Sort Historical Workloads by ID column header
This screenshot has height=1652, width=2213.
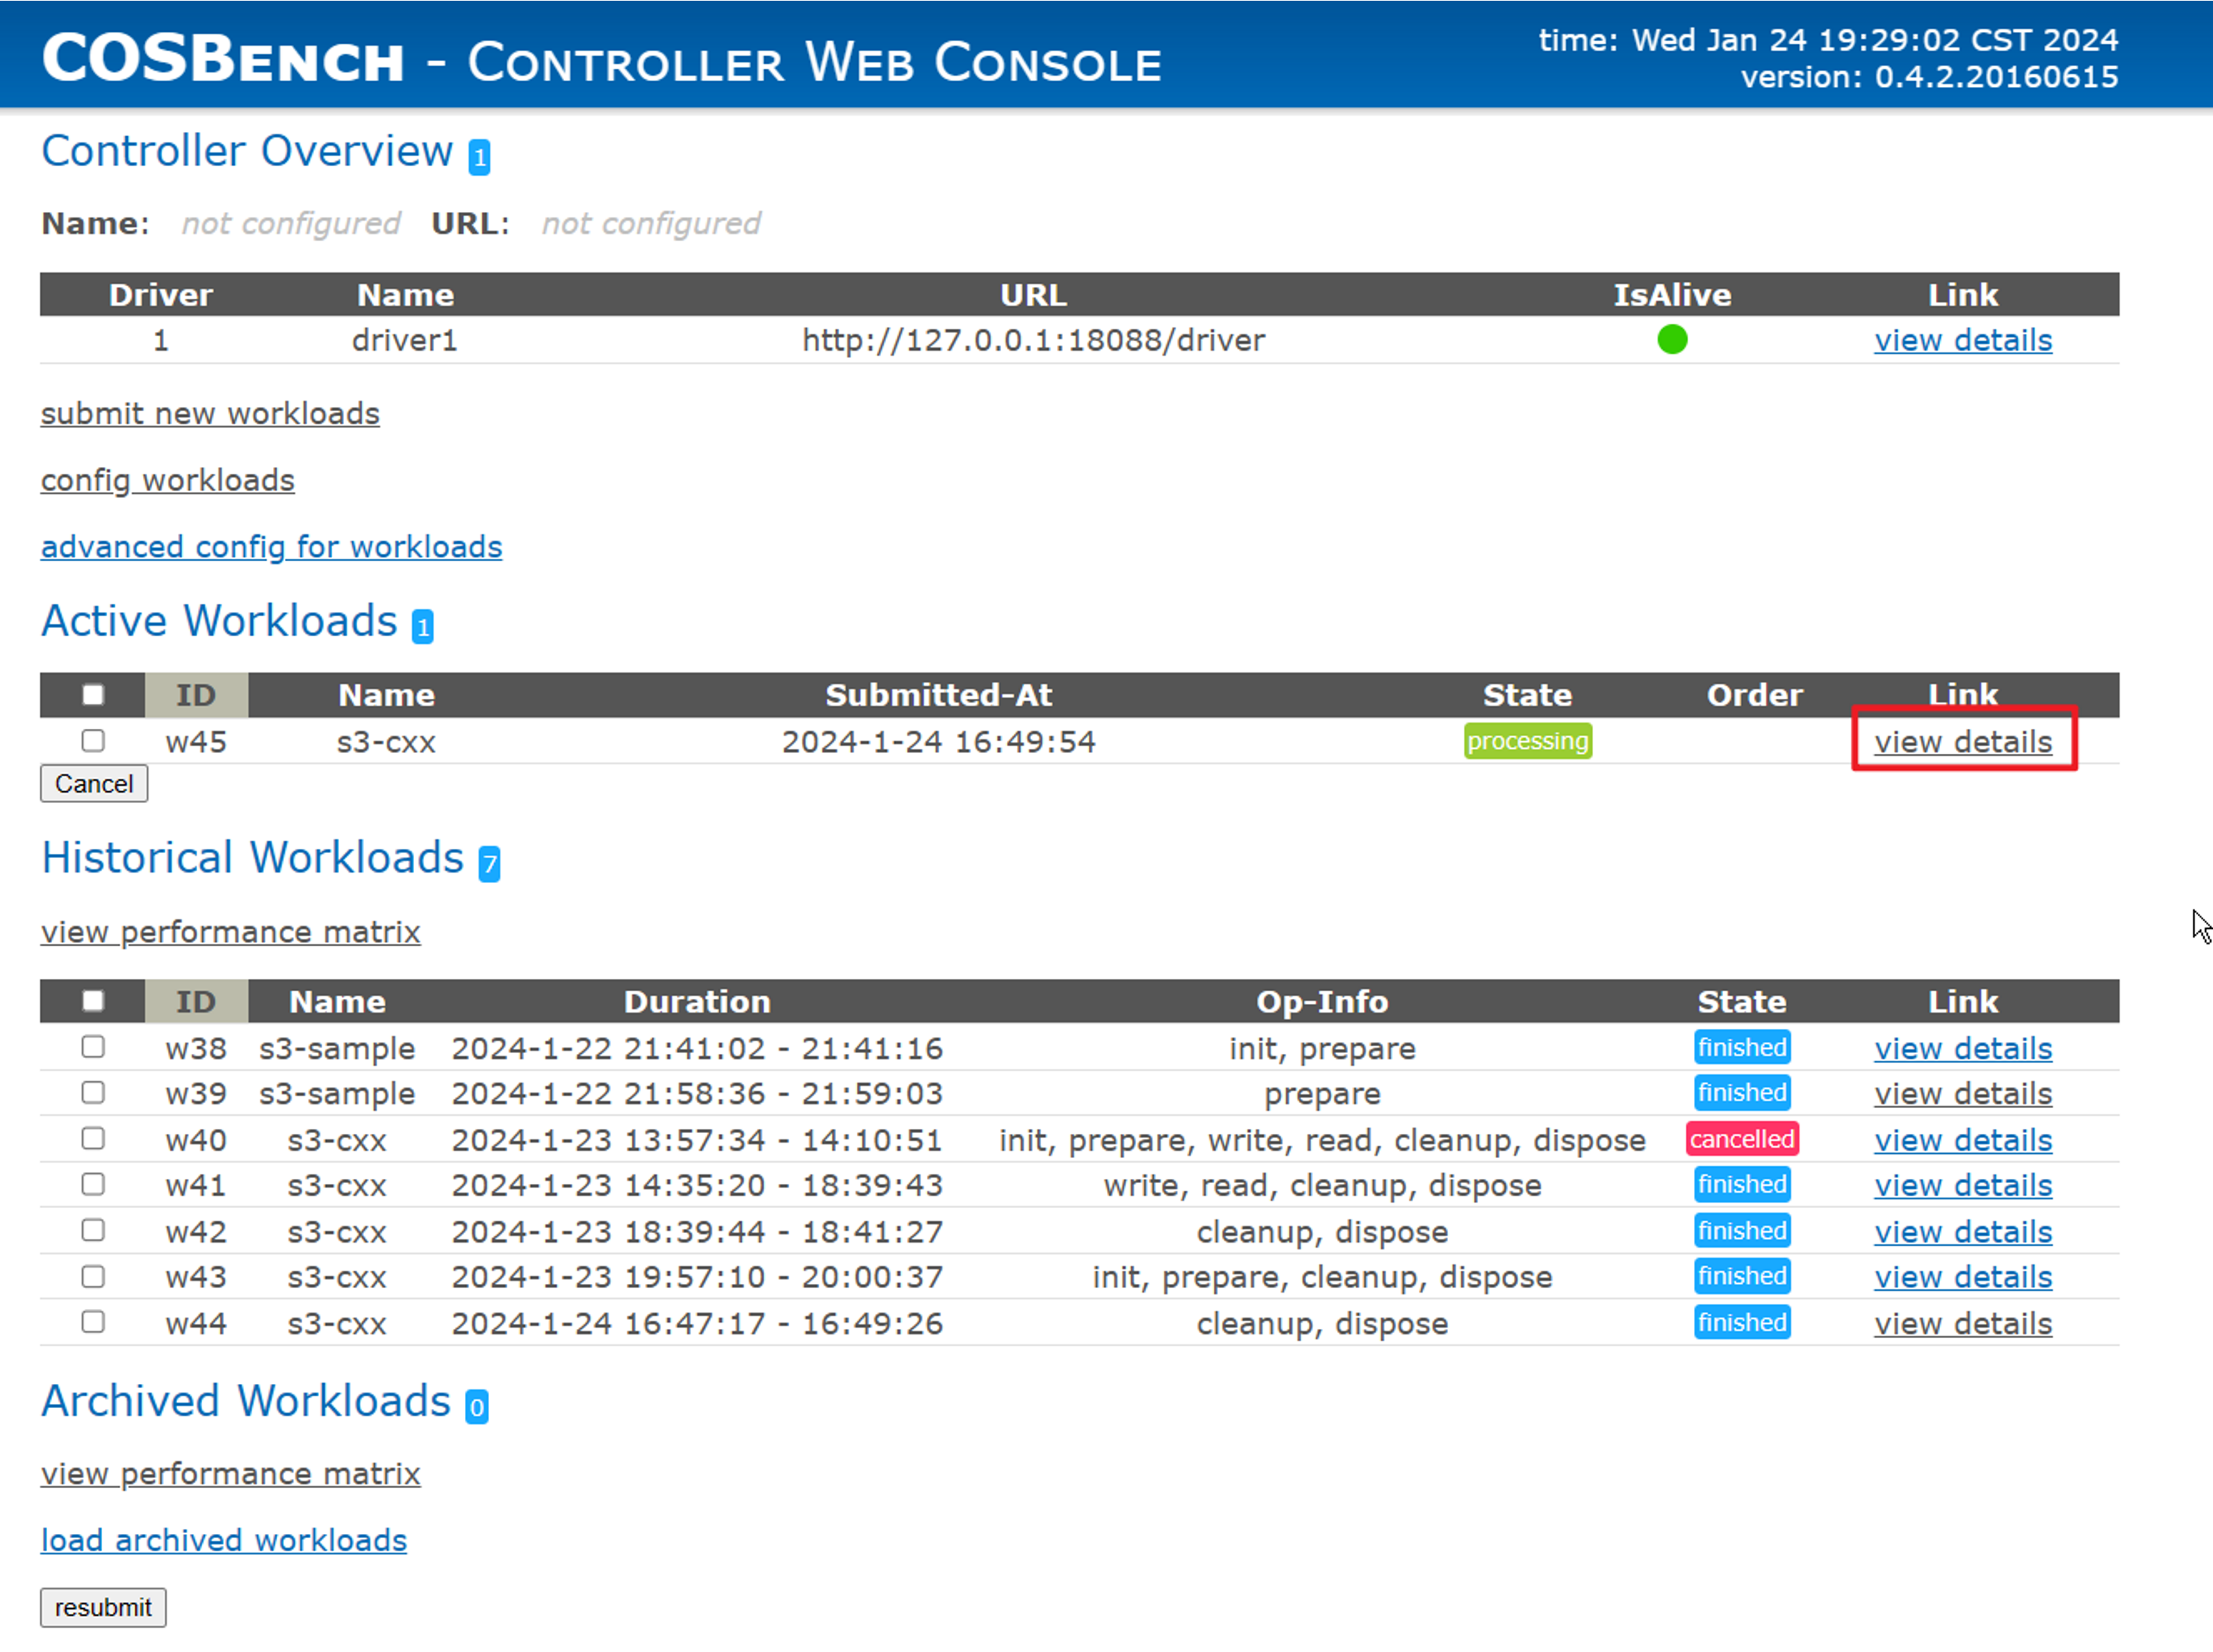[196, 1001]
